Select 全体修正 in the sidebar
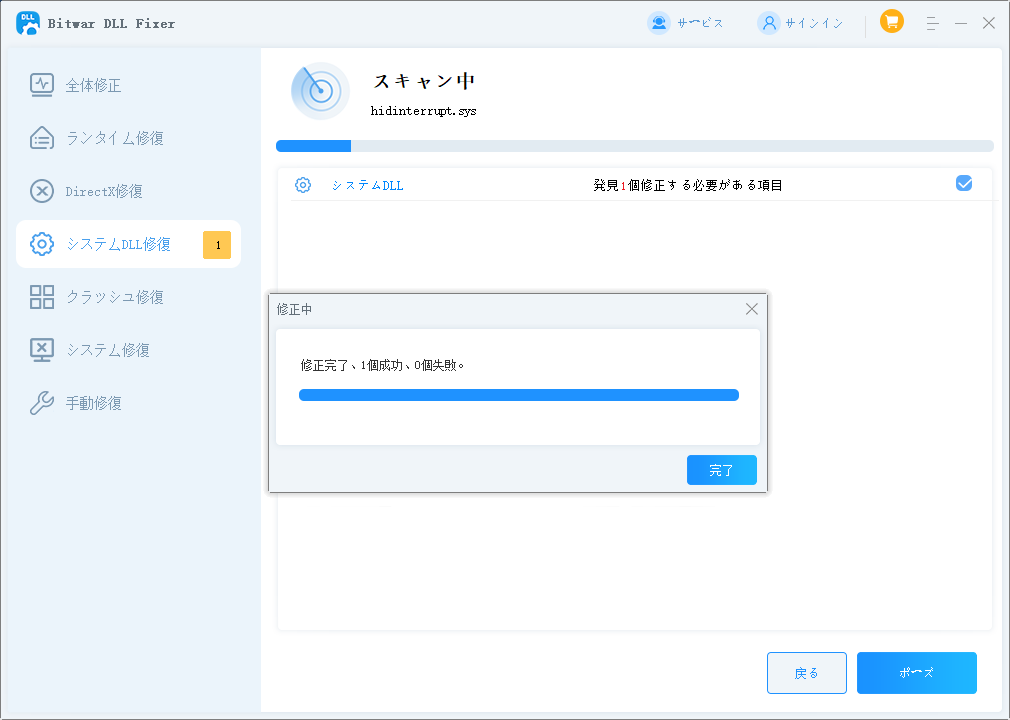 [93, 85]
